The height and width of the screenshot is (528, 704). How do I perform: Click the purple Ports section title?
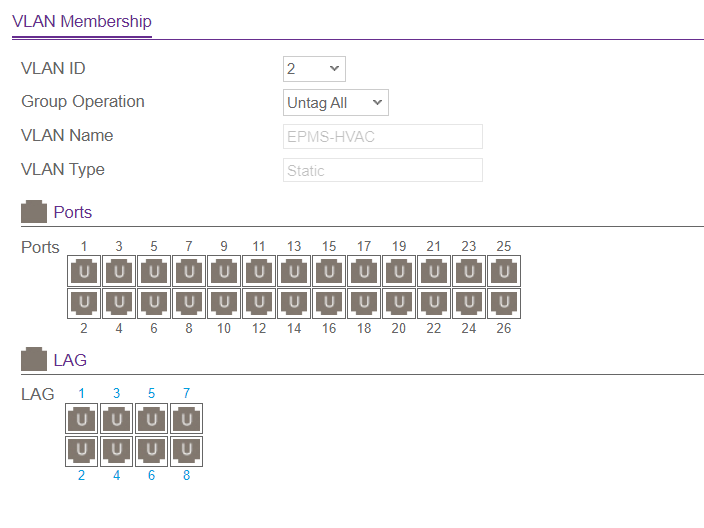73,212
